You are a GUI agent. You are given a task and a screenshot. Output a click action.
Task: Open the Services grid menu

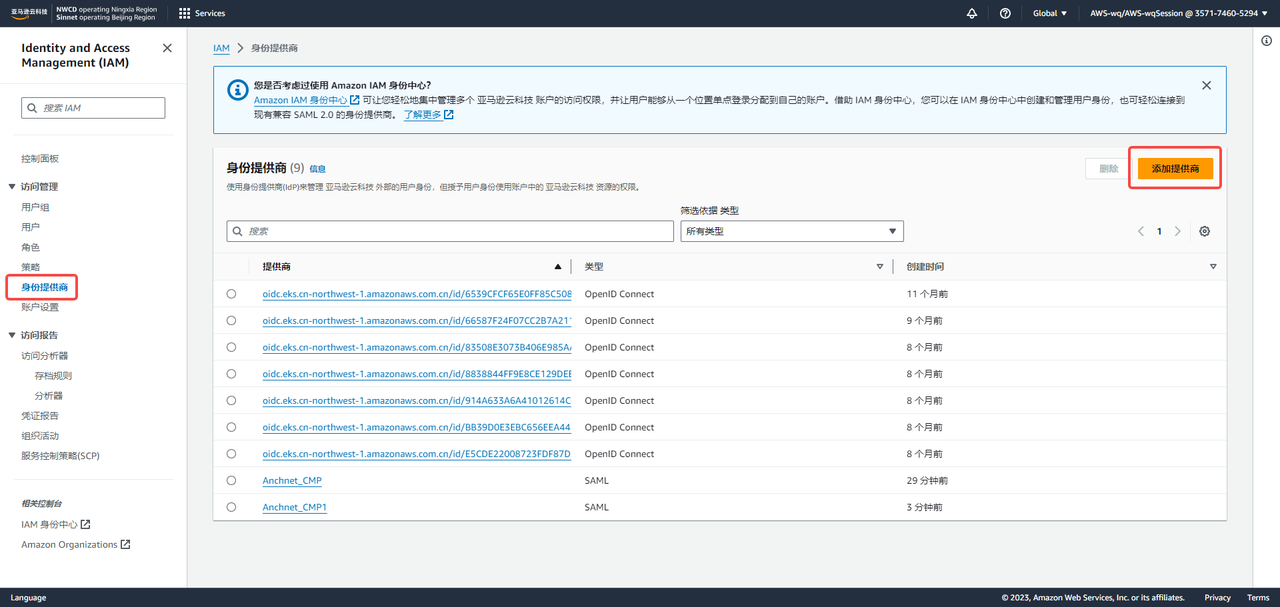pos(202,13)
